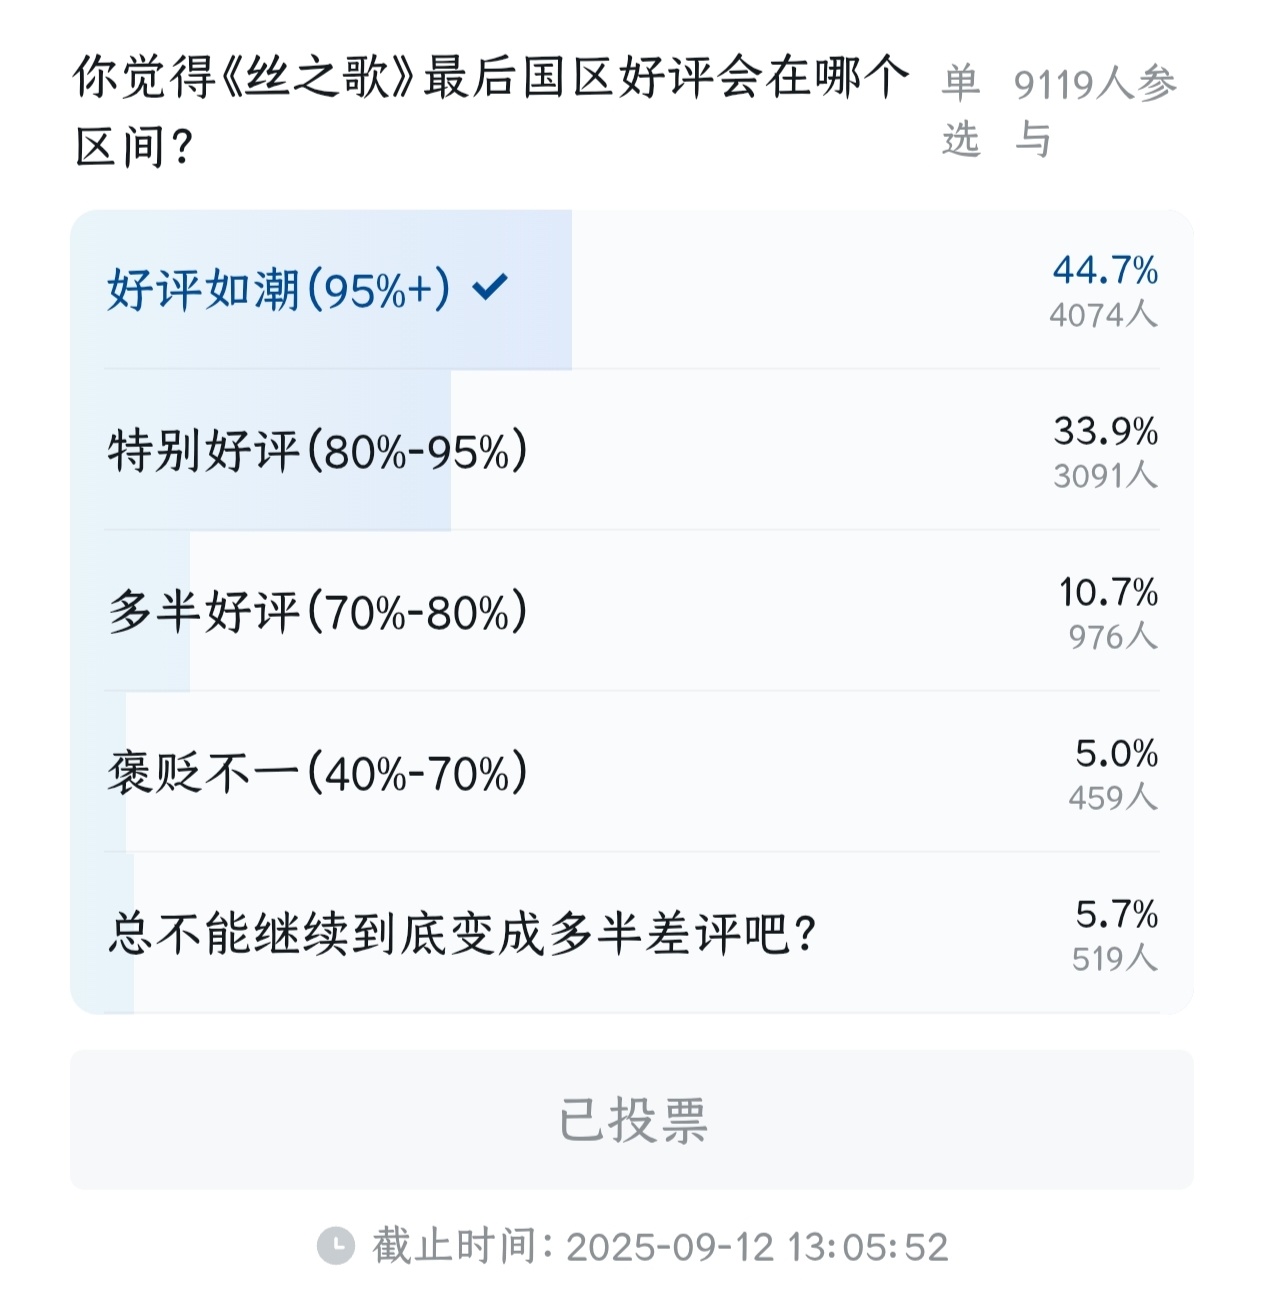Choose the 特别好评(80%-95%) option label
This screenshot has height=1311, width=1264.
pyautogui.click(x=317, y=451)
